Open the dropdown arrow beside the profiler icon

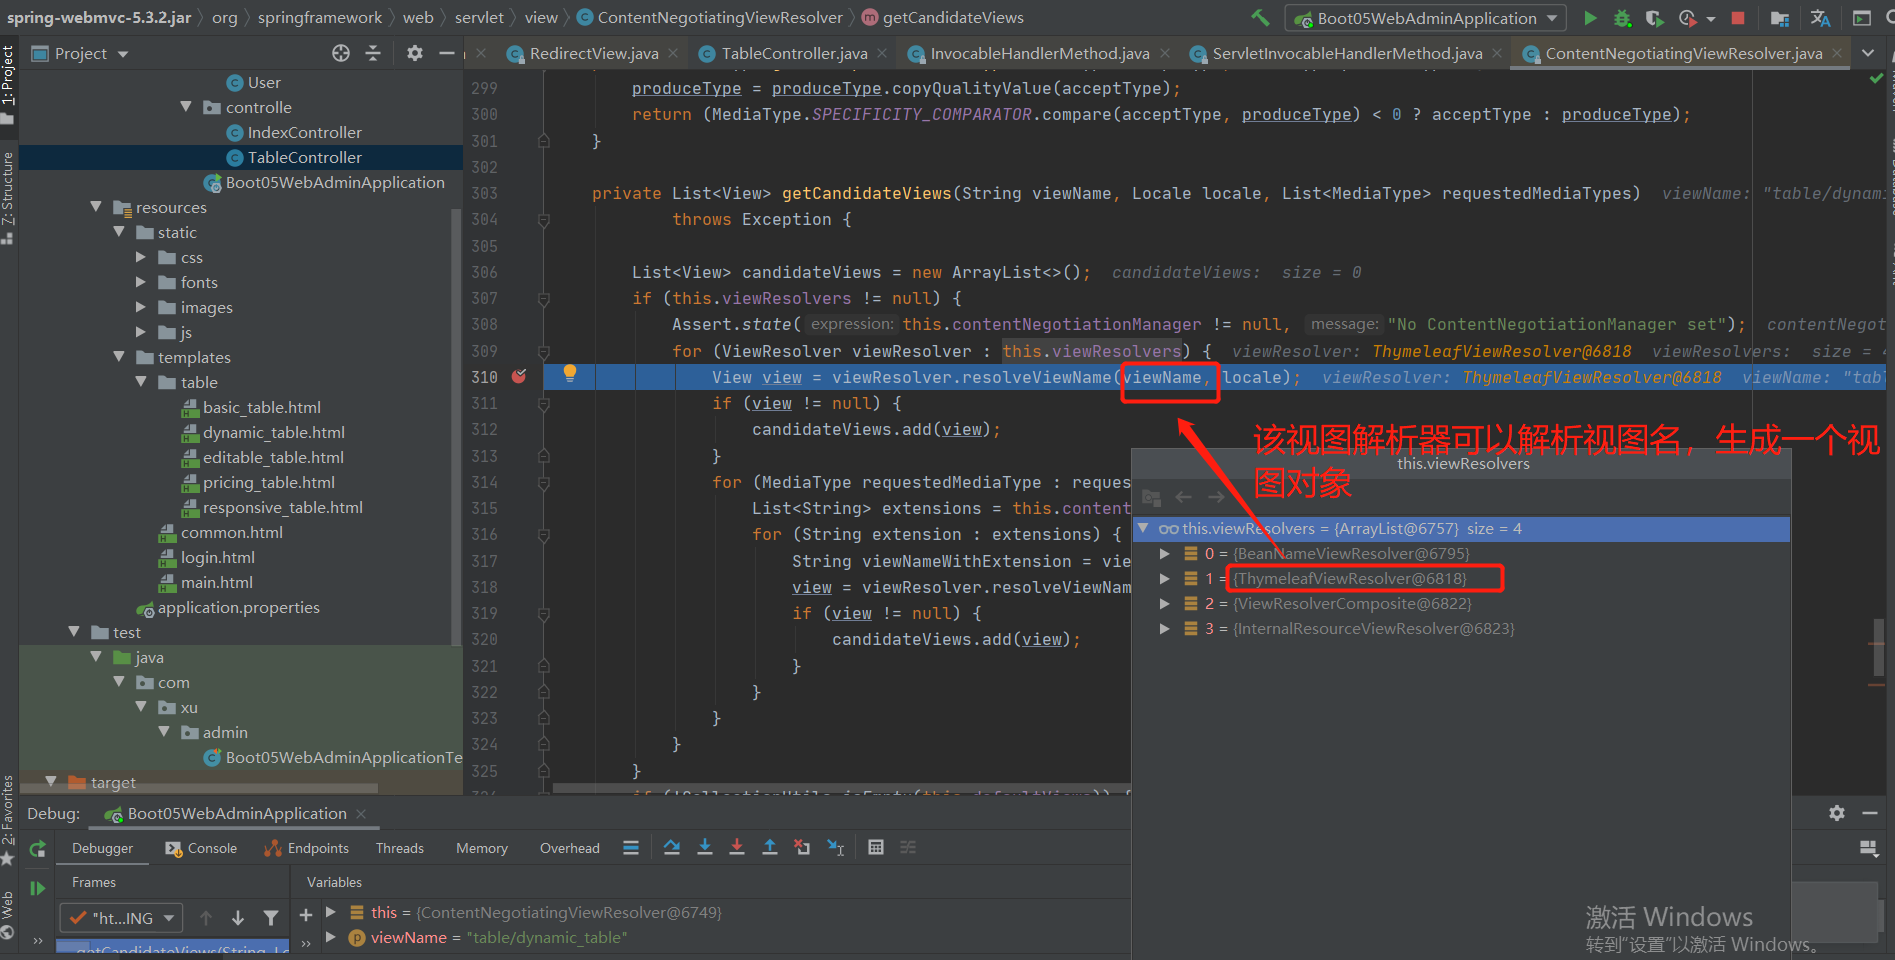(1711, 19)
